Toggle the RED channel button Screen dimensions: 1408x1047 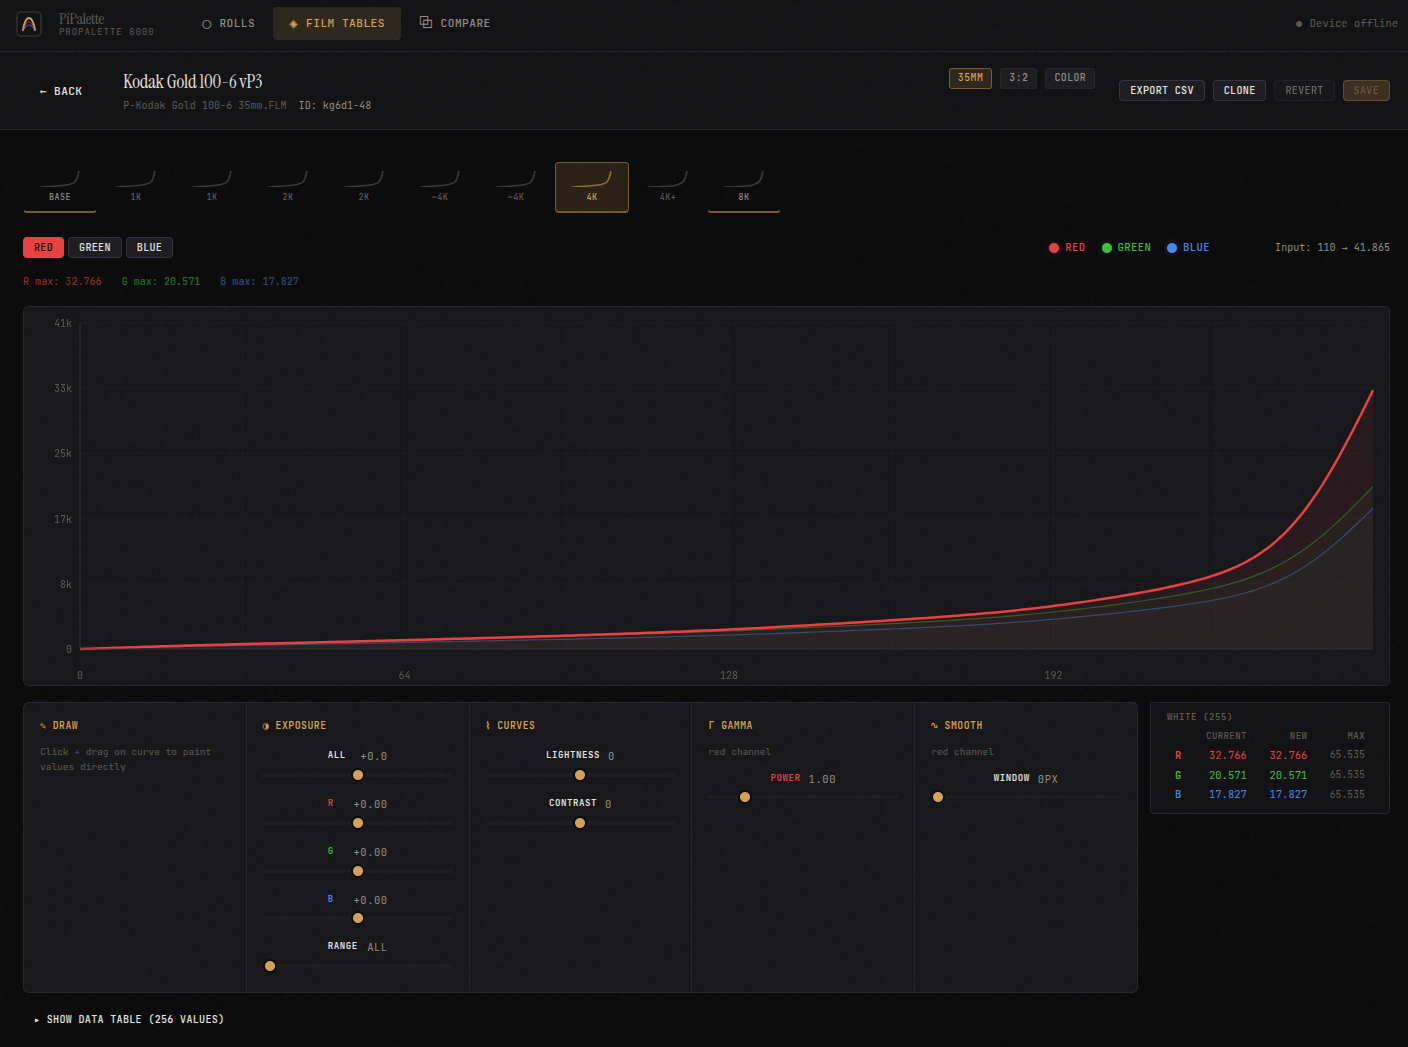[x=44, y=248]
